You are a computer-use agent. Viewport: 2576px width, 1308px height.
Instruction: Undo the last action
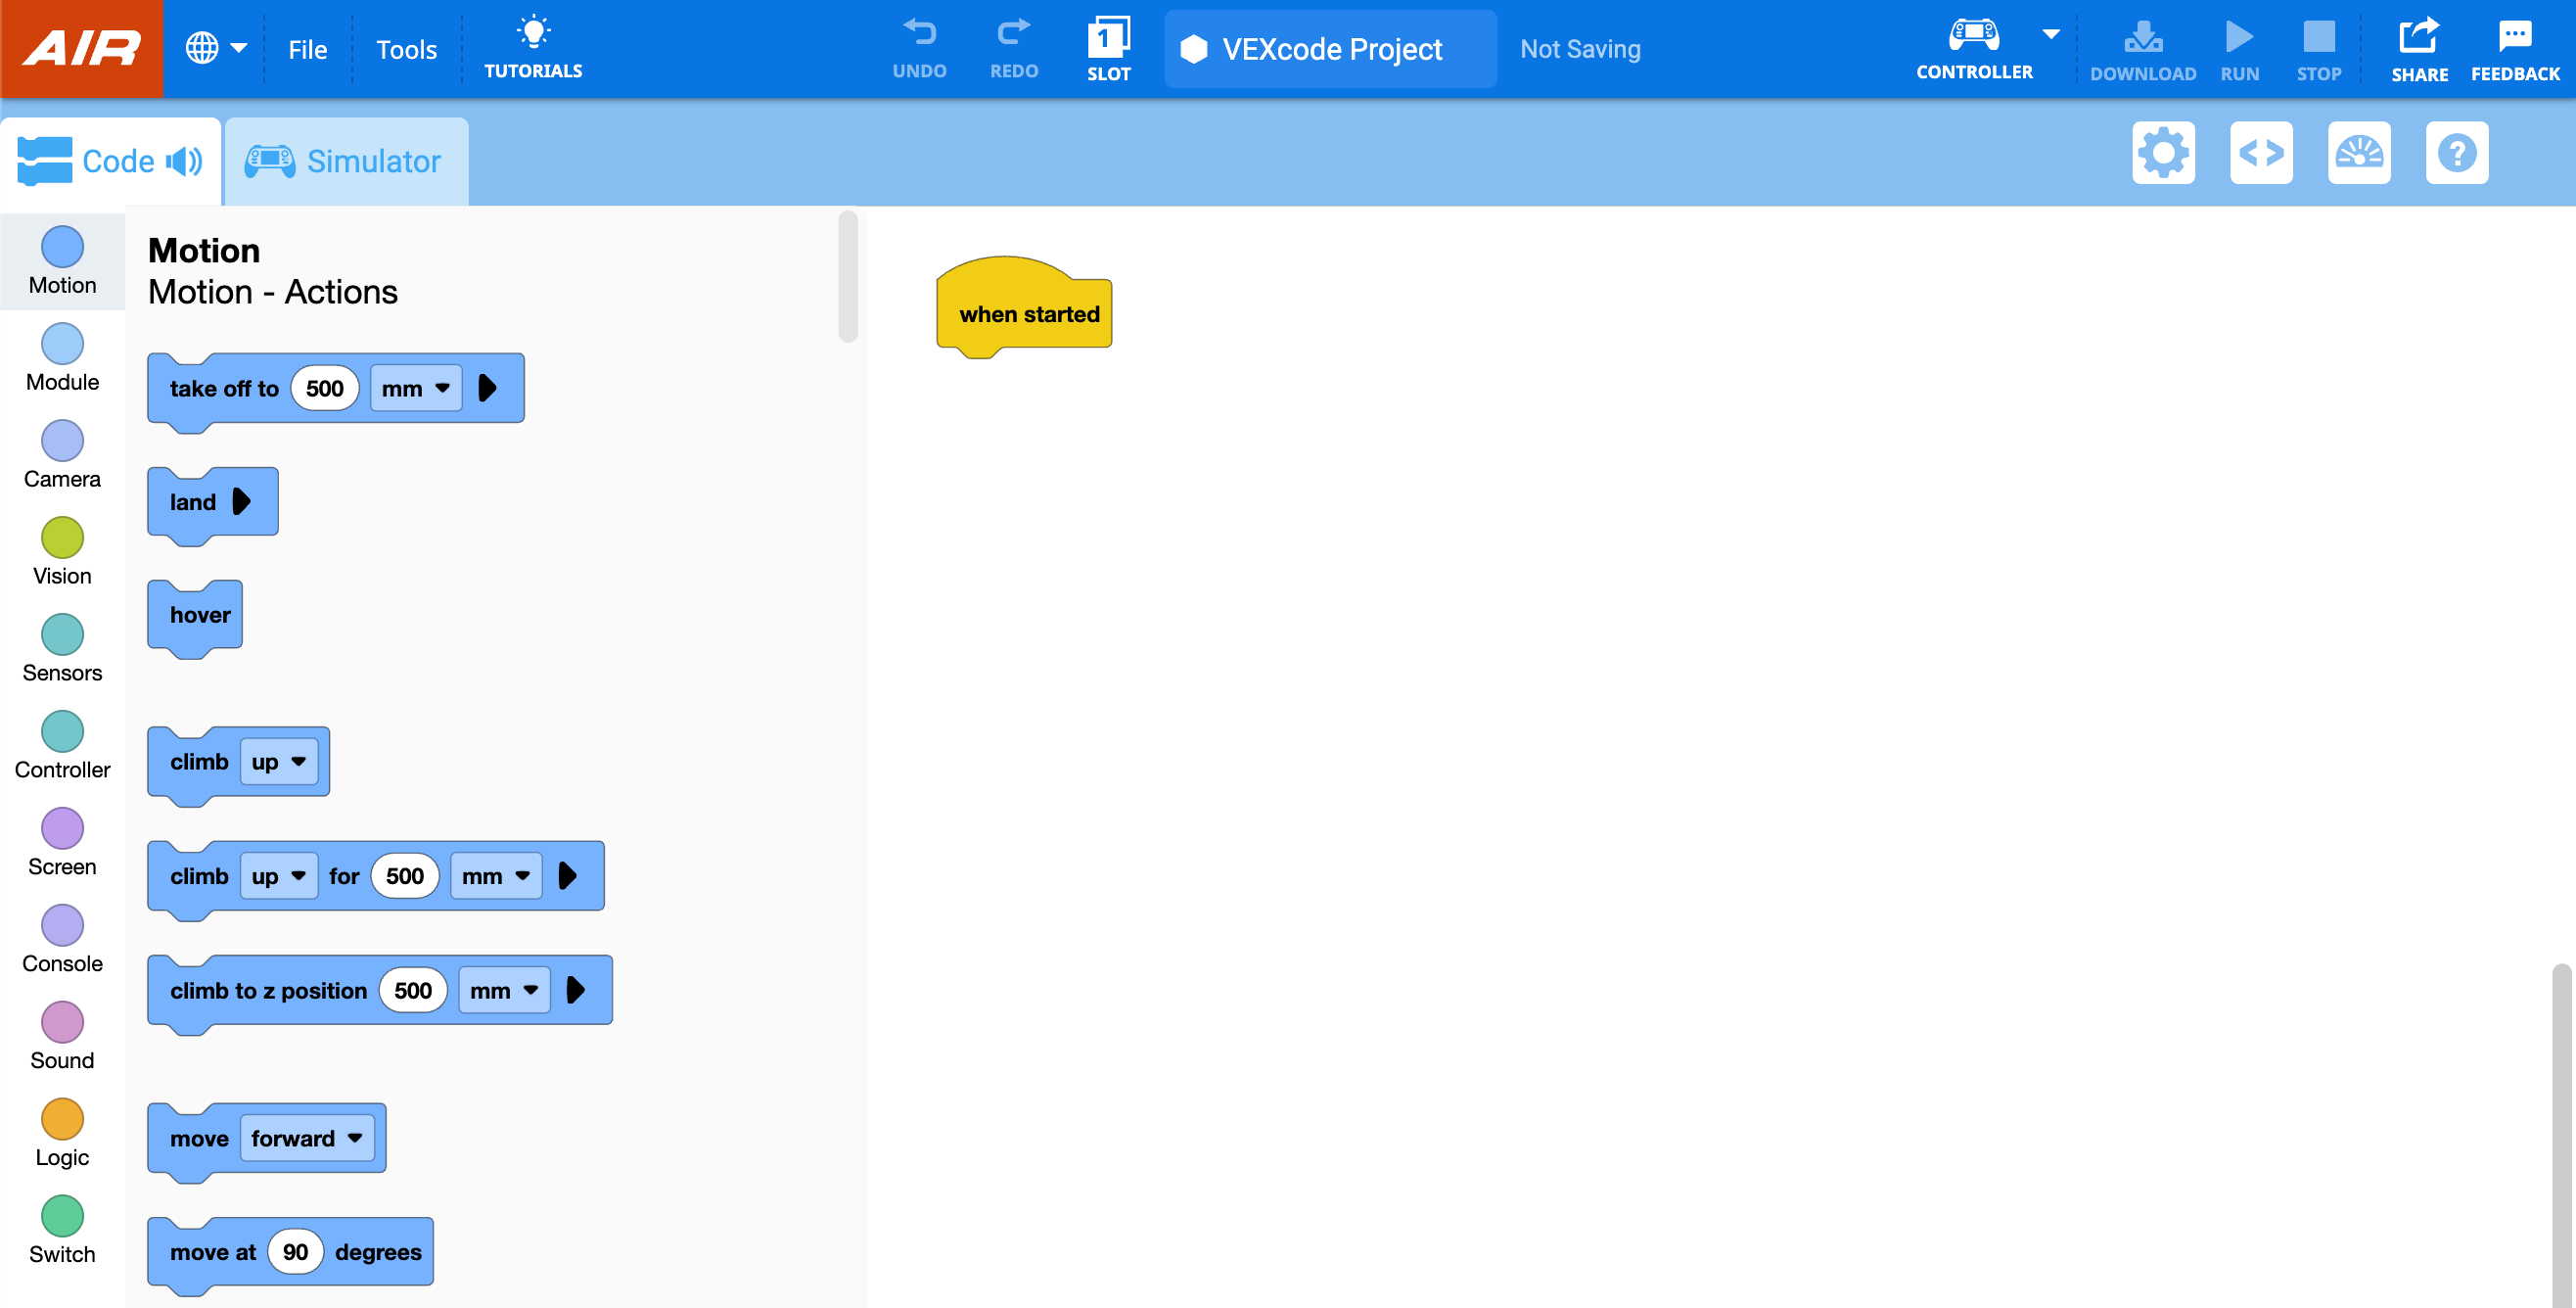pyautogui.click(x=919, y=48)
